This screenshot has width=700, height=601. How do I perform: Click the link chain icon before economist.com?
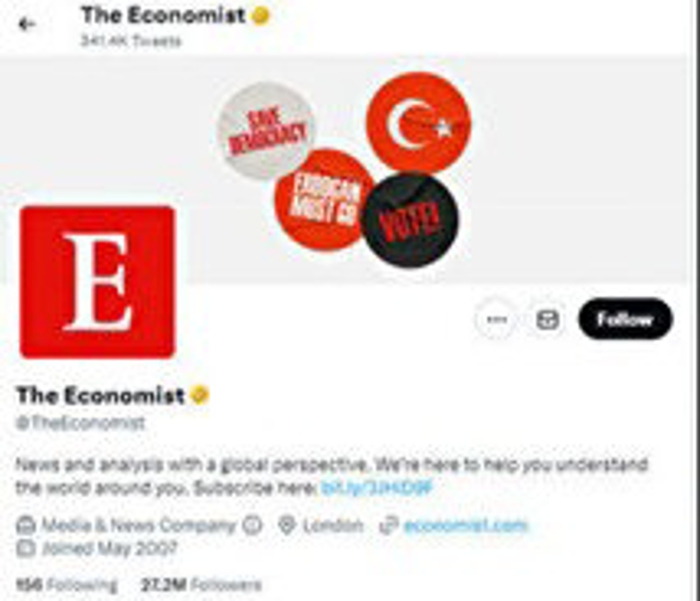[x=388, y=526]
